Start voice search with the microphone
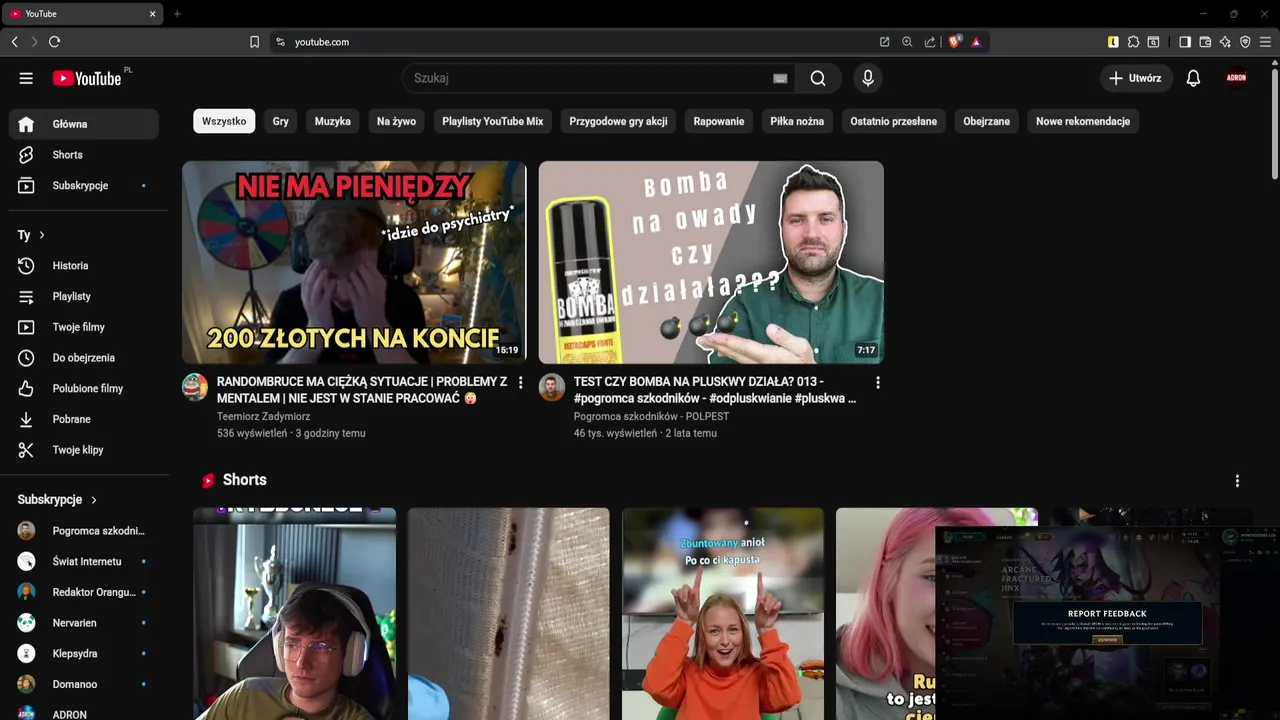Image resolution: width=1280 pixels, height=720 pixels. [867, 78]
